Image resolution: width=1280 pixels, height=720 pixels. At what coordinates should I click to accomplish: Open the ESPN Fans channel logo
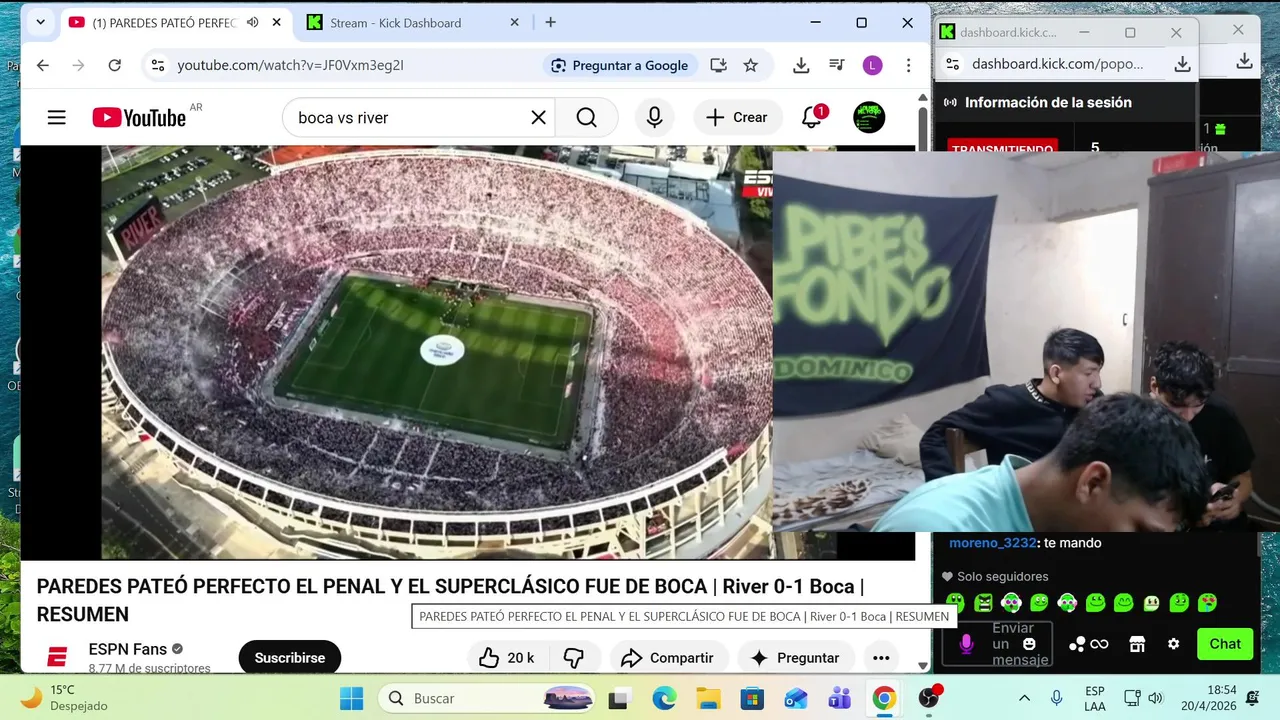point(57,657)
